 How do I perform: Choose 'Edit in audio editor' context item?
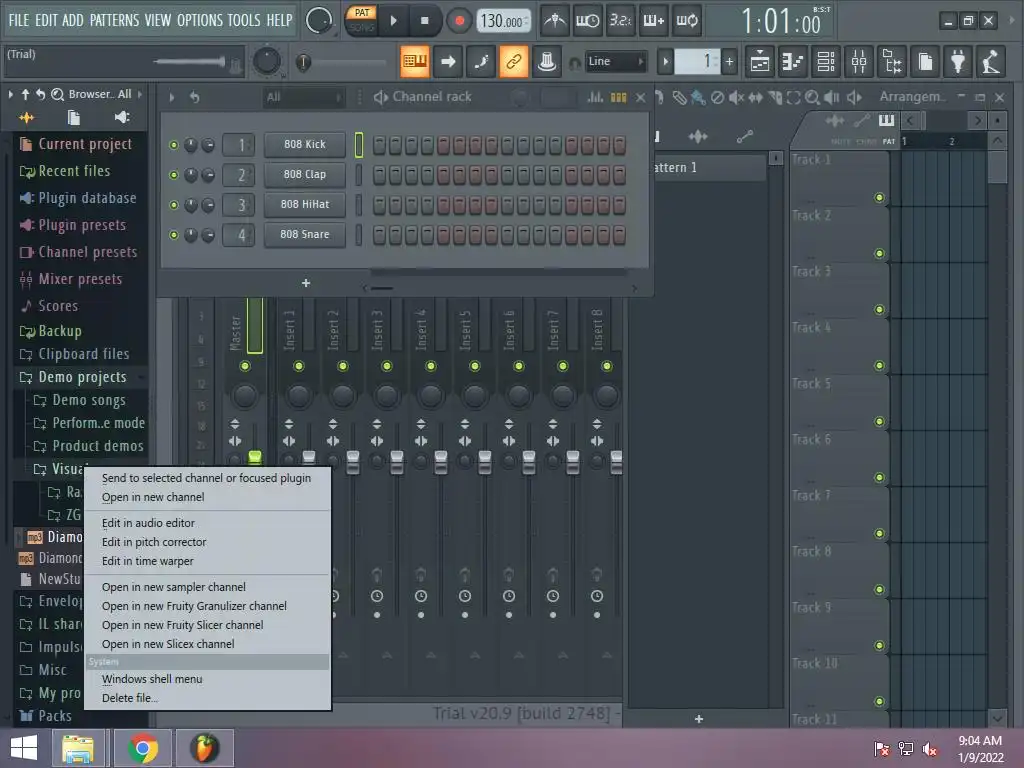148,523
